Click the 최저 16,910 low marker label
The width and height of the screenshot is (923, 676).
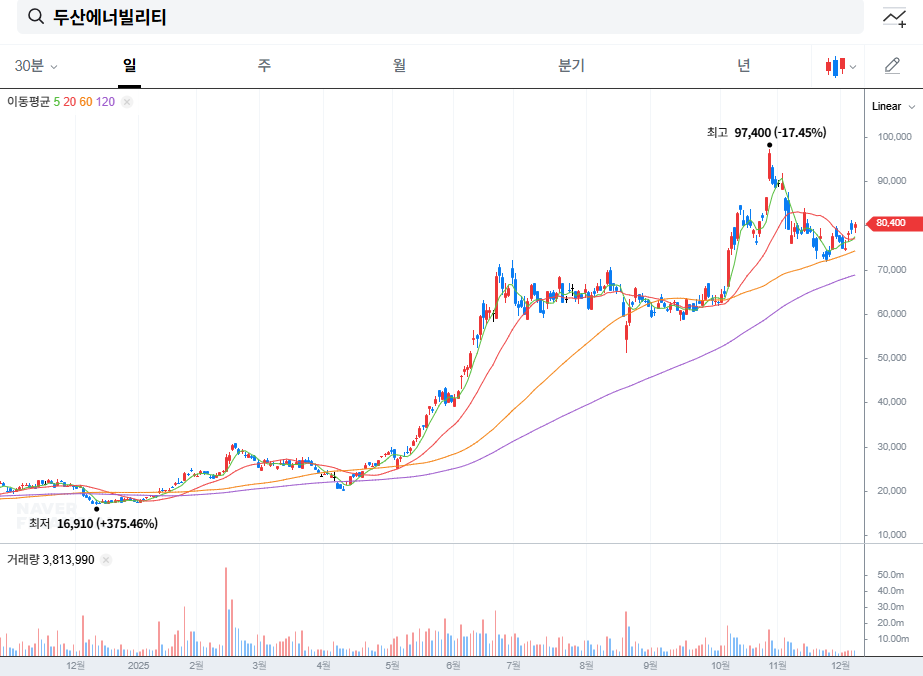click(94, 523)
